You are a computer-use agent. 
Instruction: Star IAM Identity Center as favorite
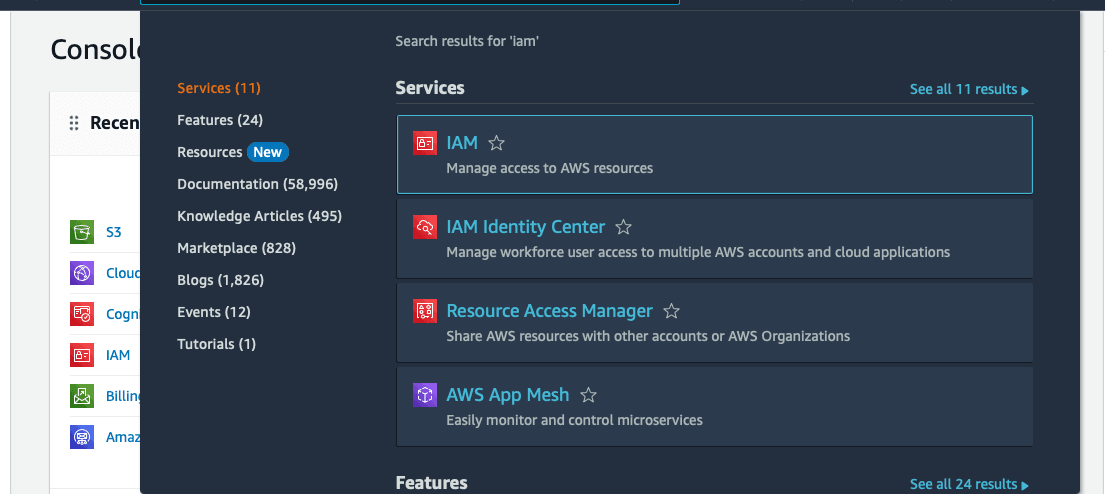tap(623, 227)
